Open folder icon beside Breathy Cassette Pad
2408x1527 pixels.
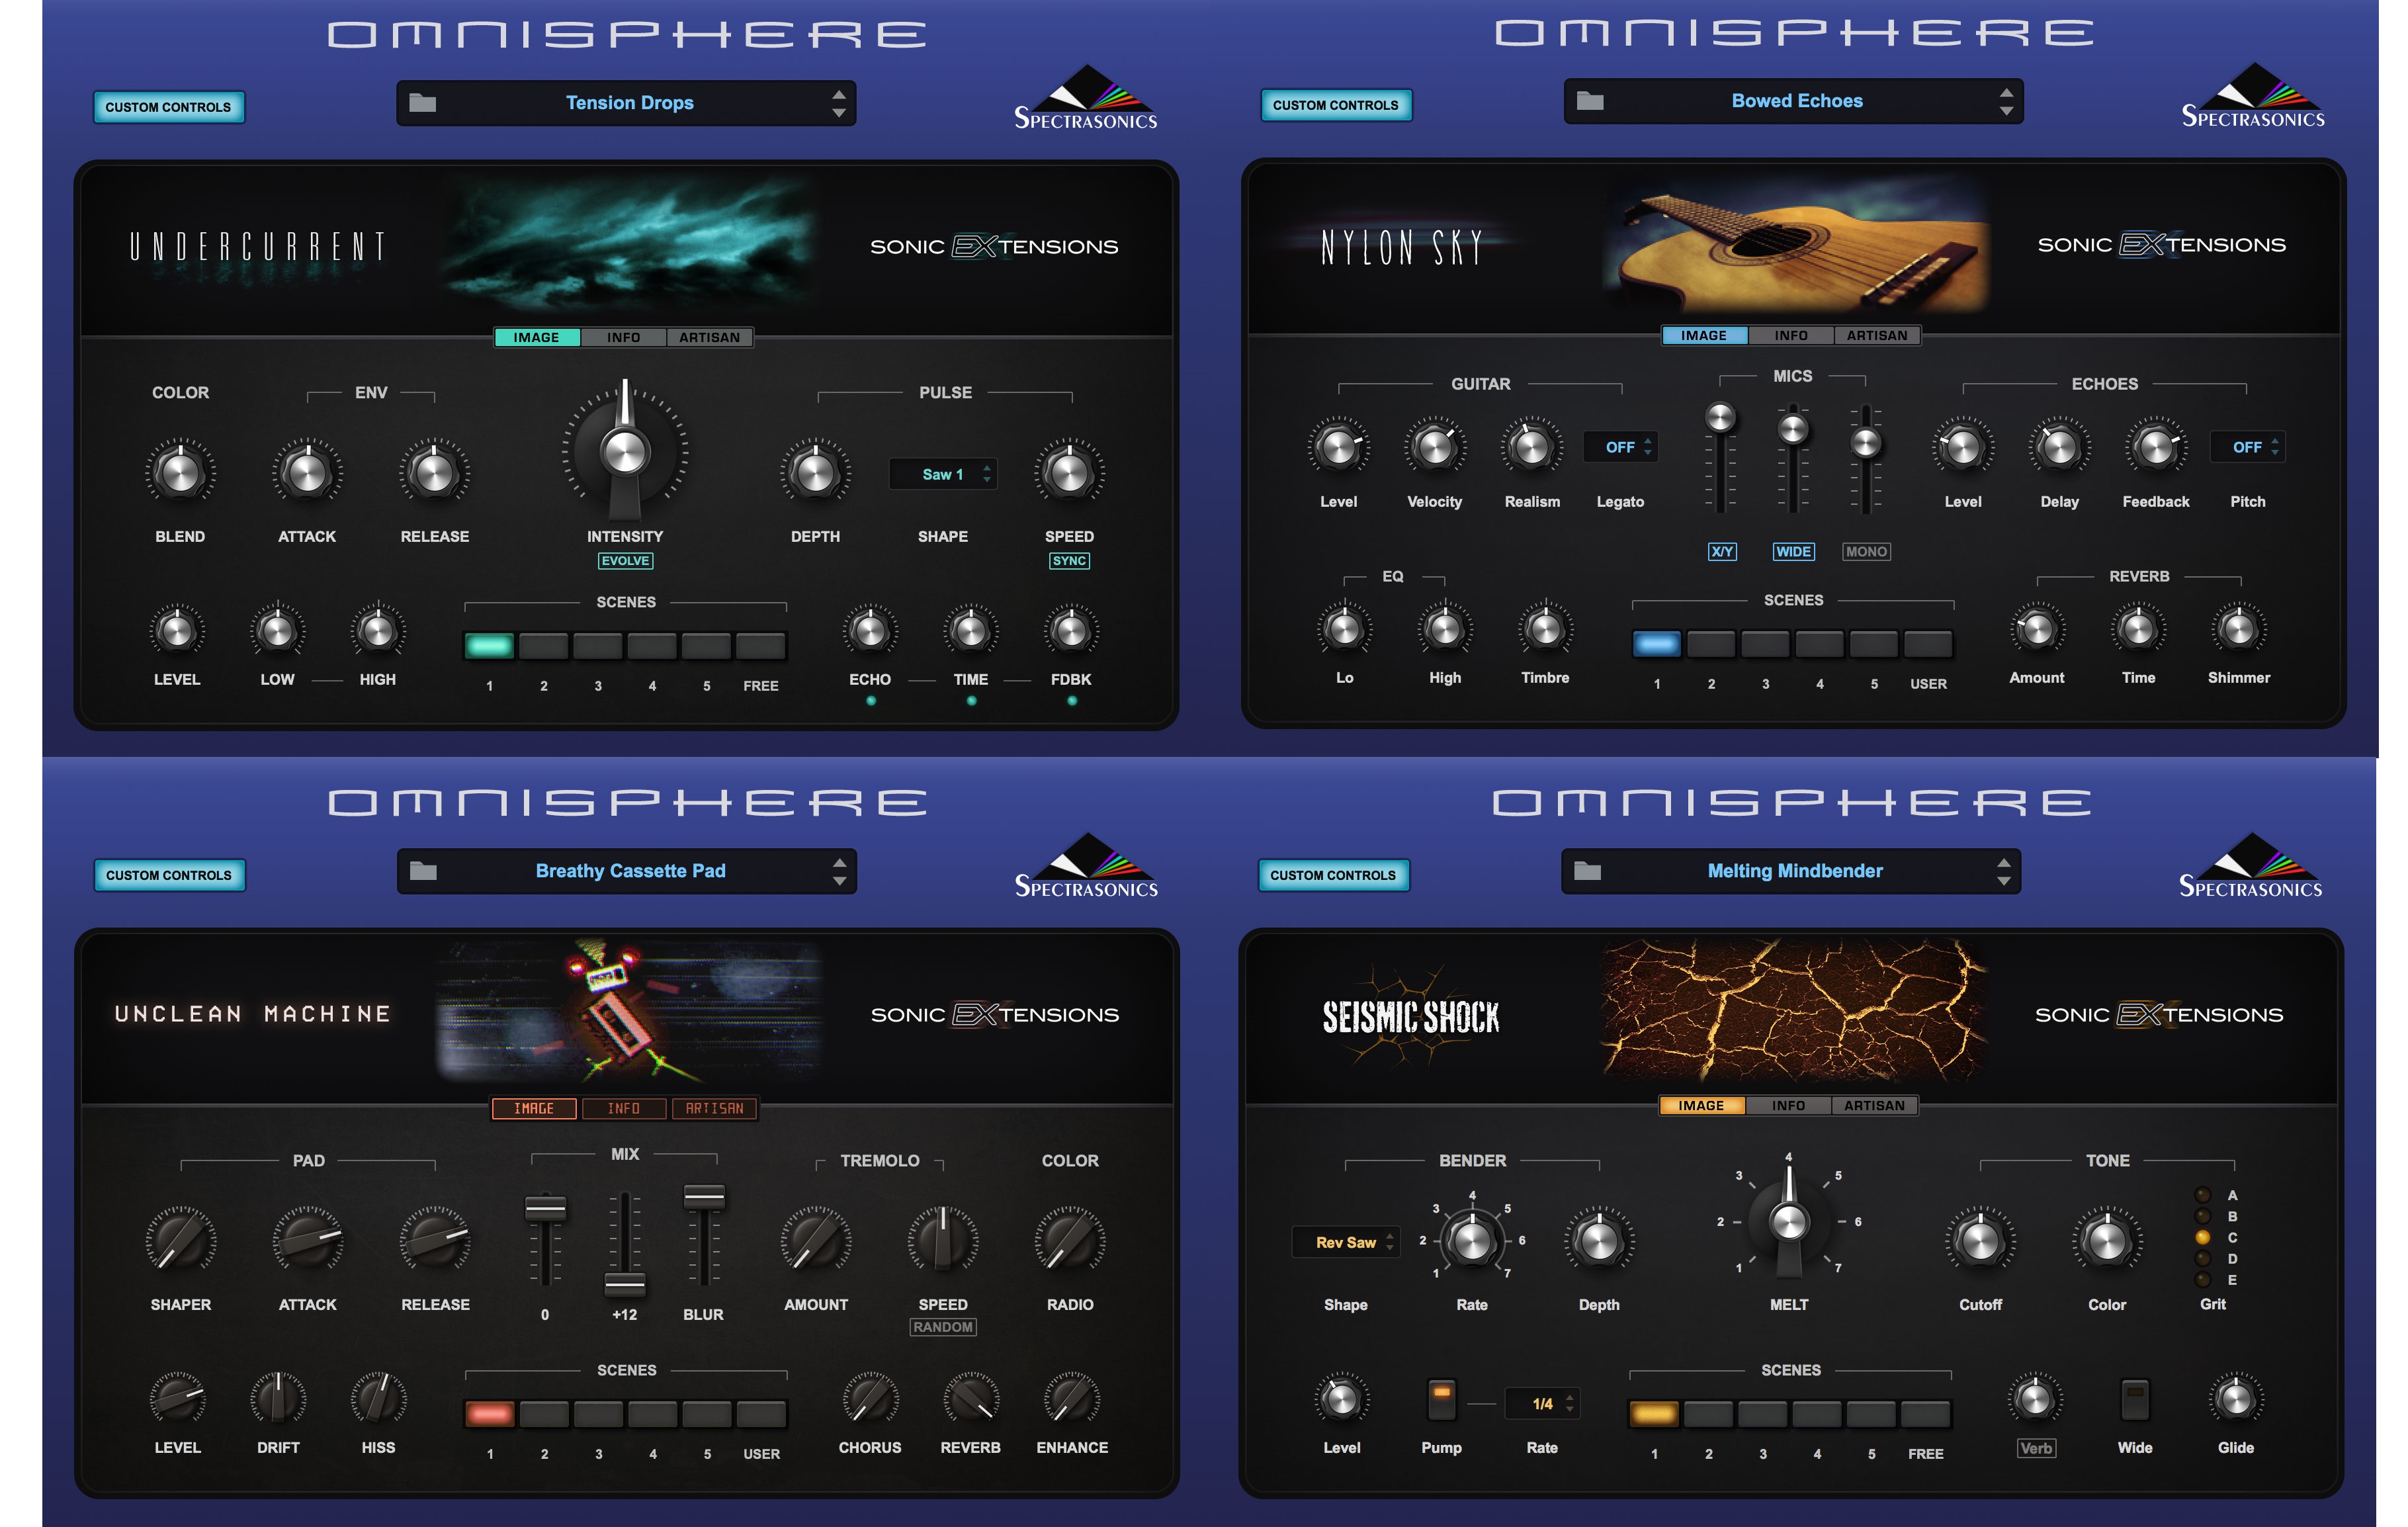coord(423,871)
